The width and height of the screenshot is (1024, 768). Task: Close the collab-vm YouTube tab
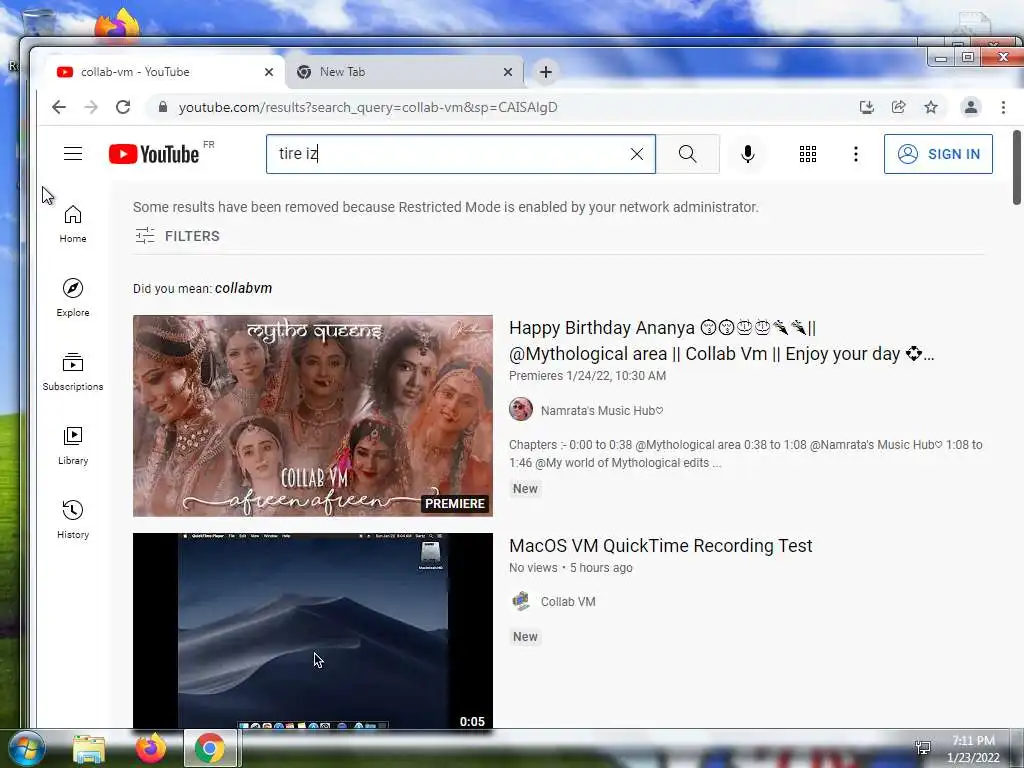pyautogui.click(x=268, y=72)
